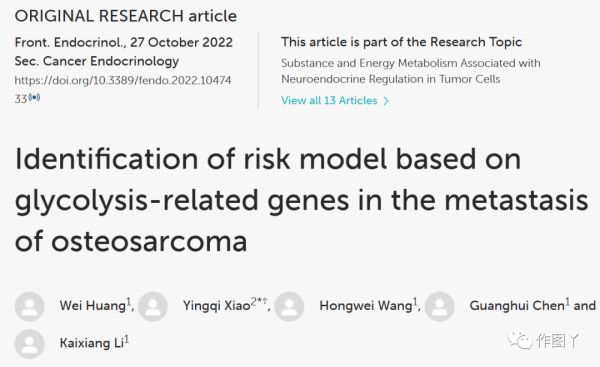Open author name Yingqi Xiao
Screen dimensions: 600x367
[x=217, y=305]
